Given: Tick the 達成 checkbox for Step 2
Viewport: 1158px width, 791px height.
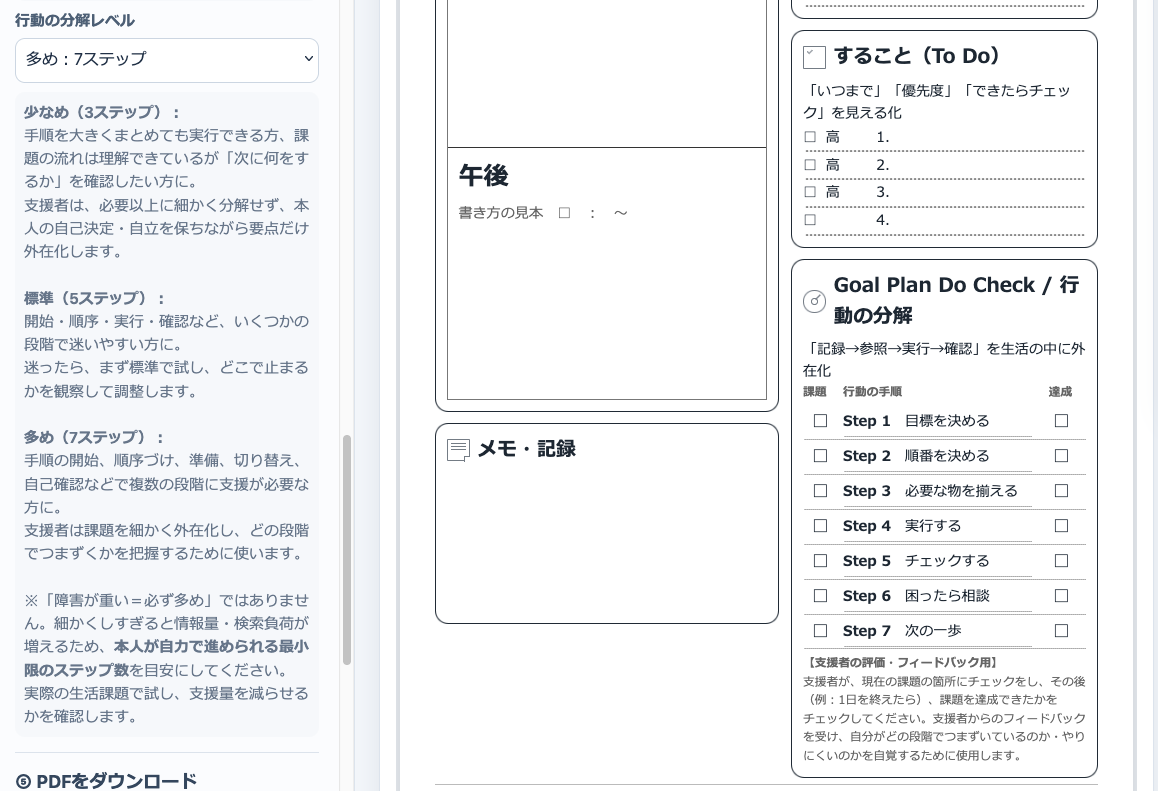Looking at the screenshot, I should click(1061, 456).
